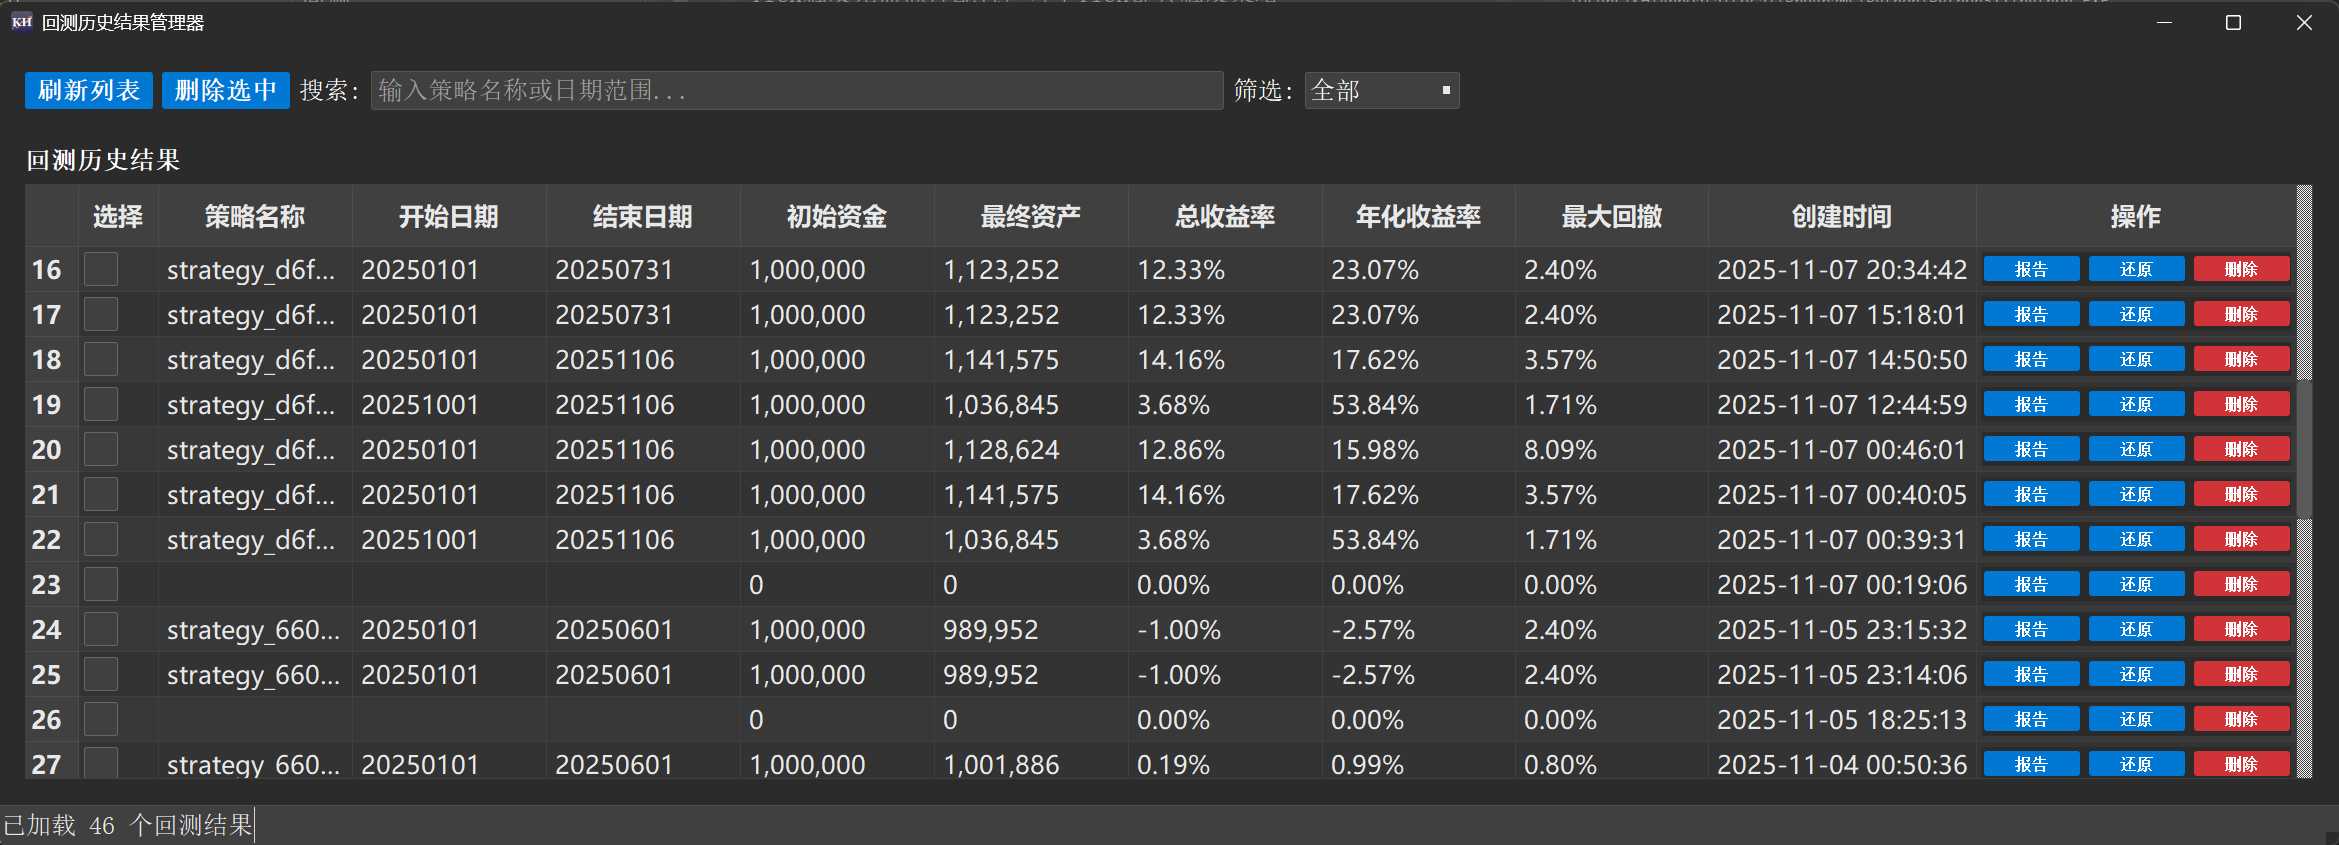Open the 筛选 filter dropdown showing 全部
The height and width of the screenshot is (845, 2339).
pyautogui.click(x=1381, y=90)
